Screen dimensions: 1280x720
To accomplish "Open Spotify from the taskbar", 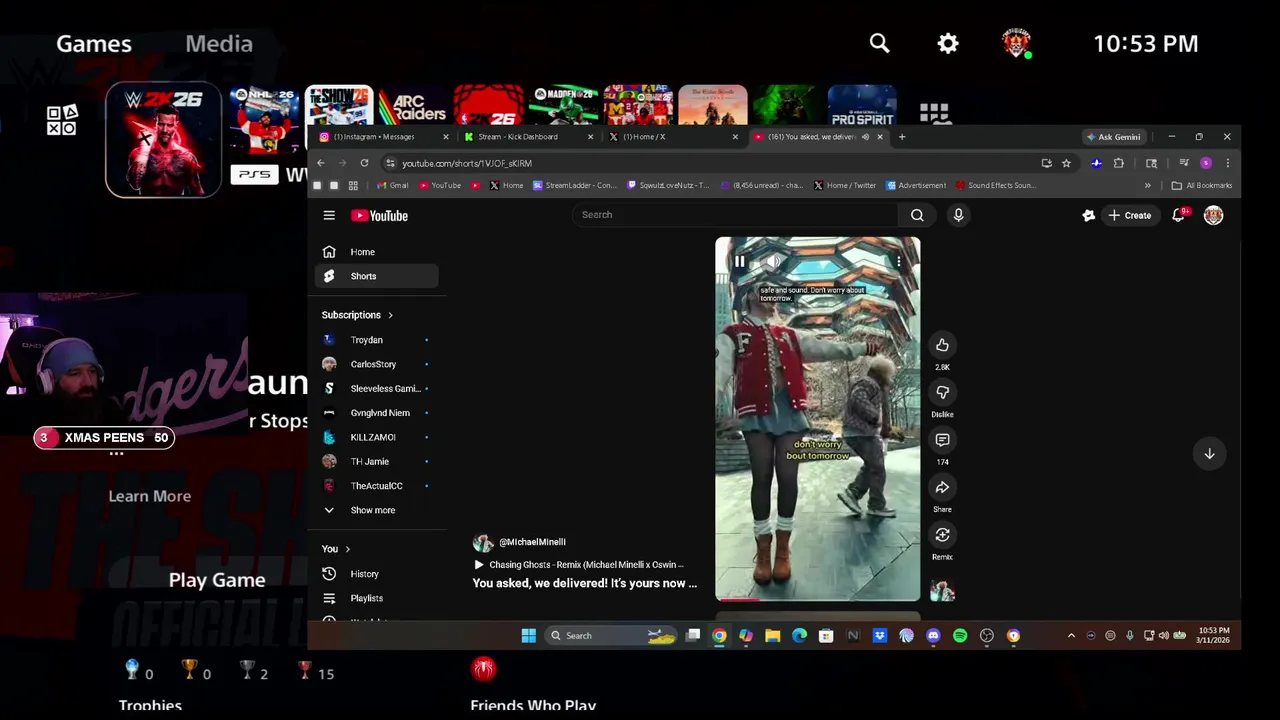I will point(960,635).
